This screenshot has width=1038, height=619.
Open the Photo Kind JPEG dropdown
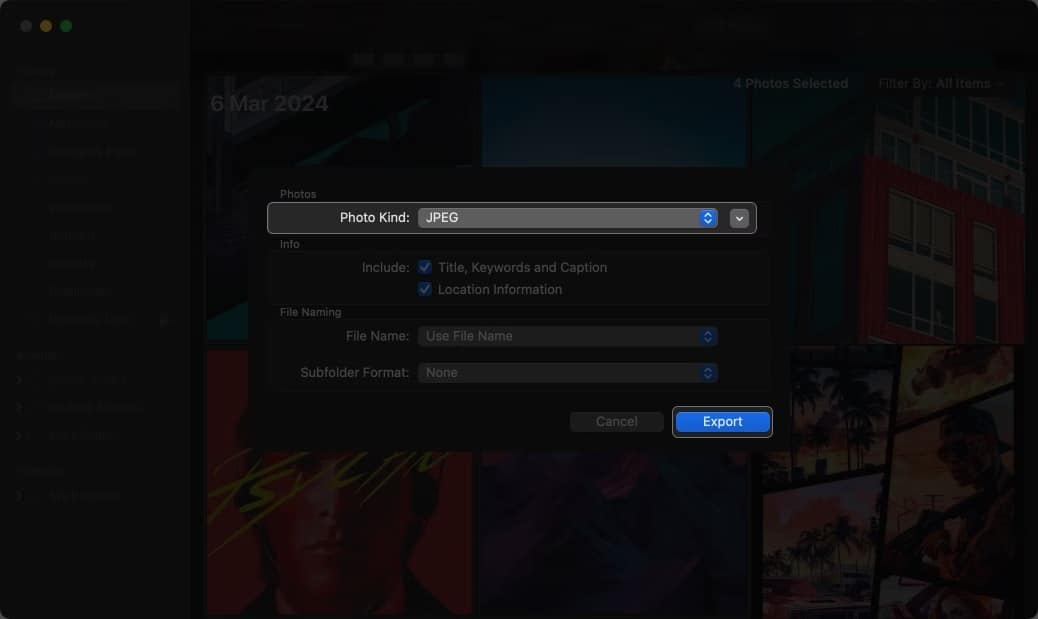pos(567,218)
